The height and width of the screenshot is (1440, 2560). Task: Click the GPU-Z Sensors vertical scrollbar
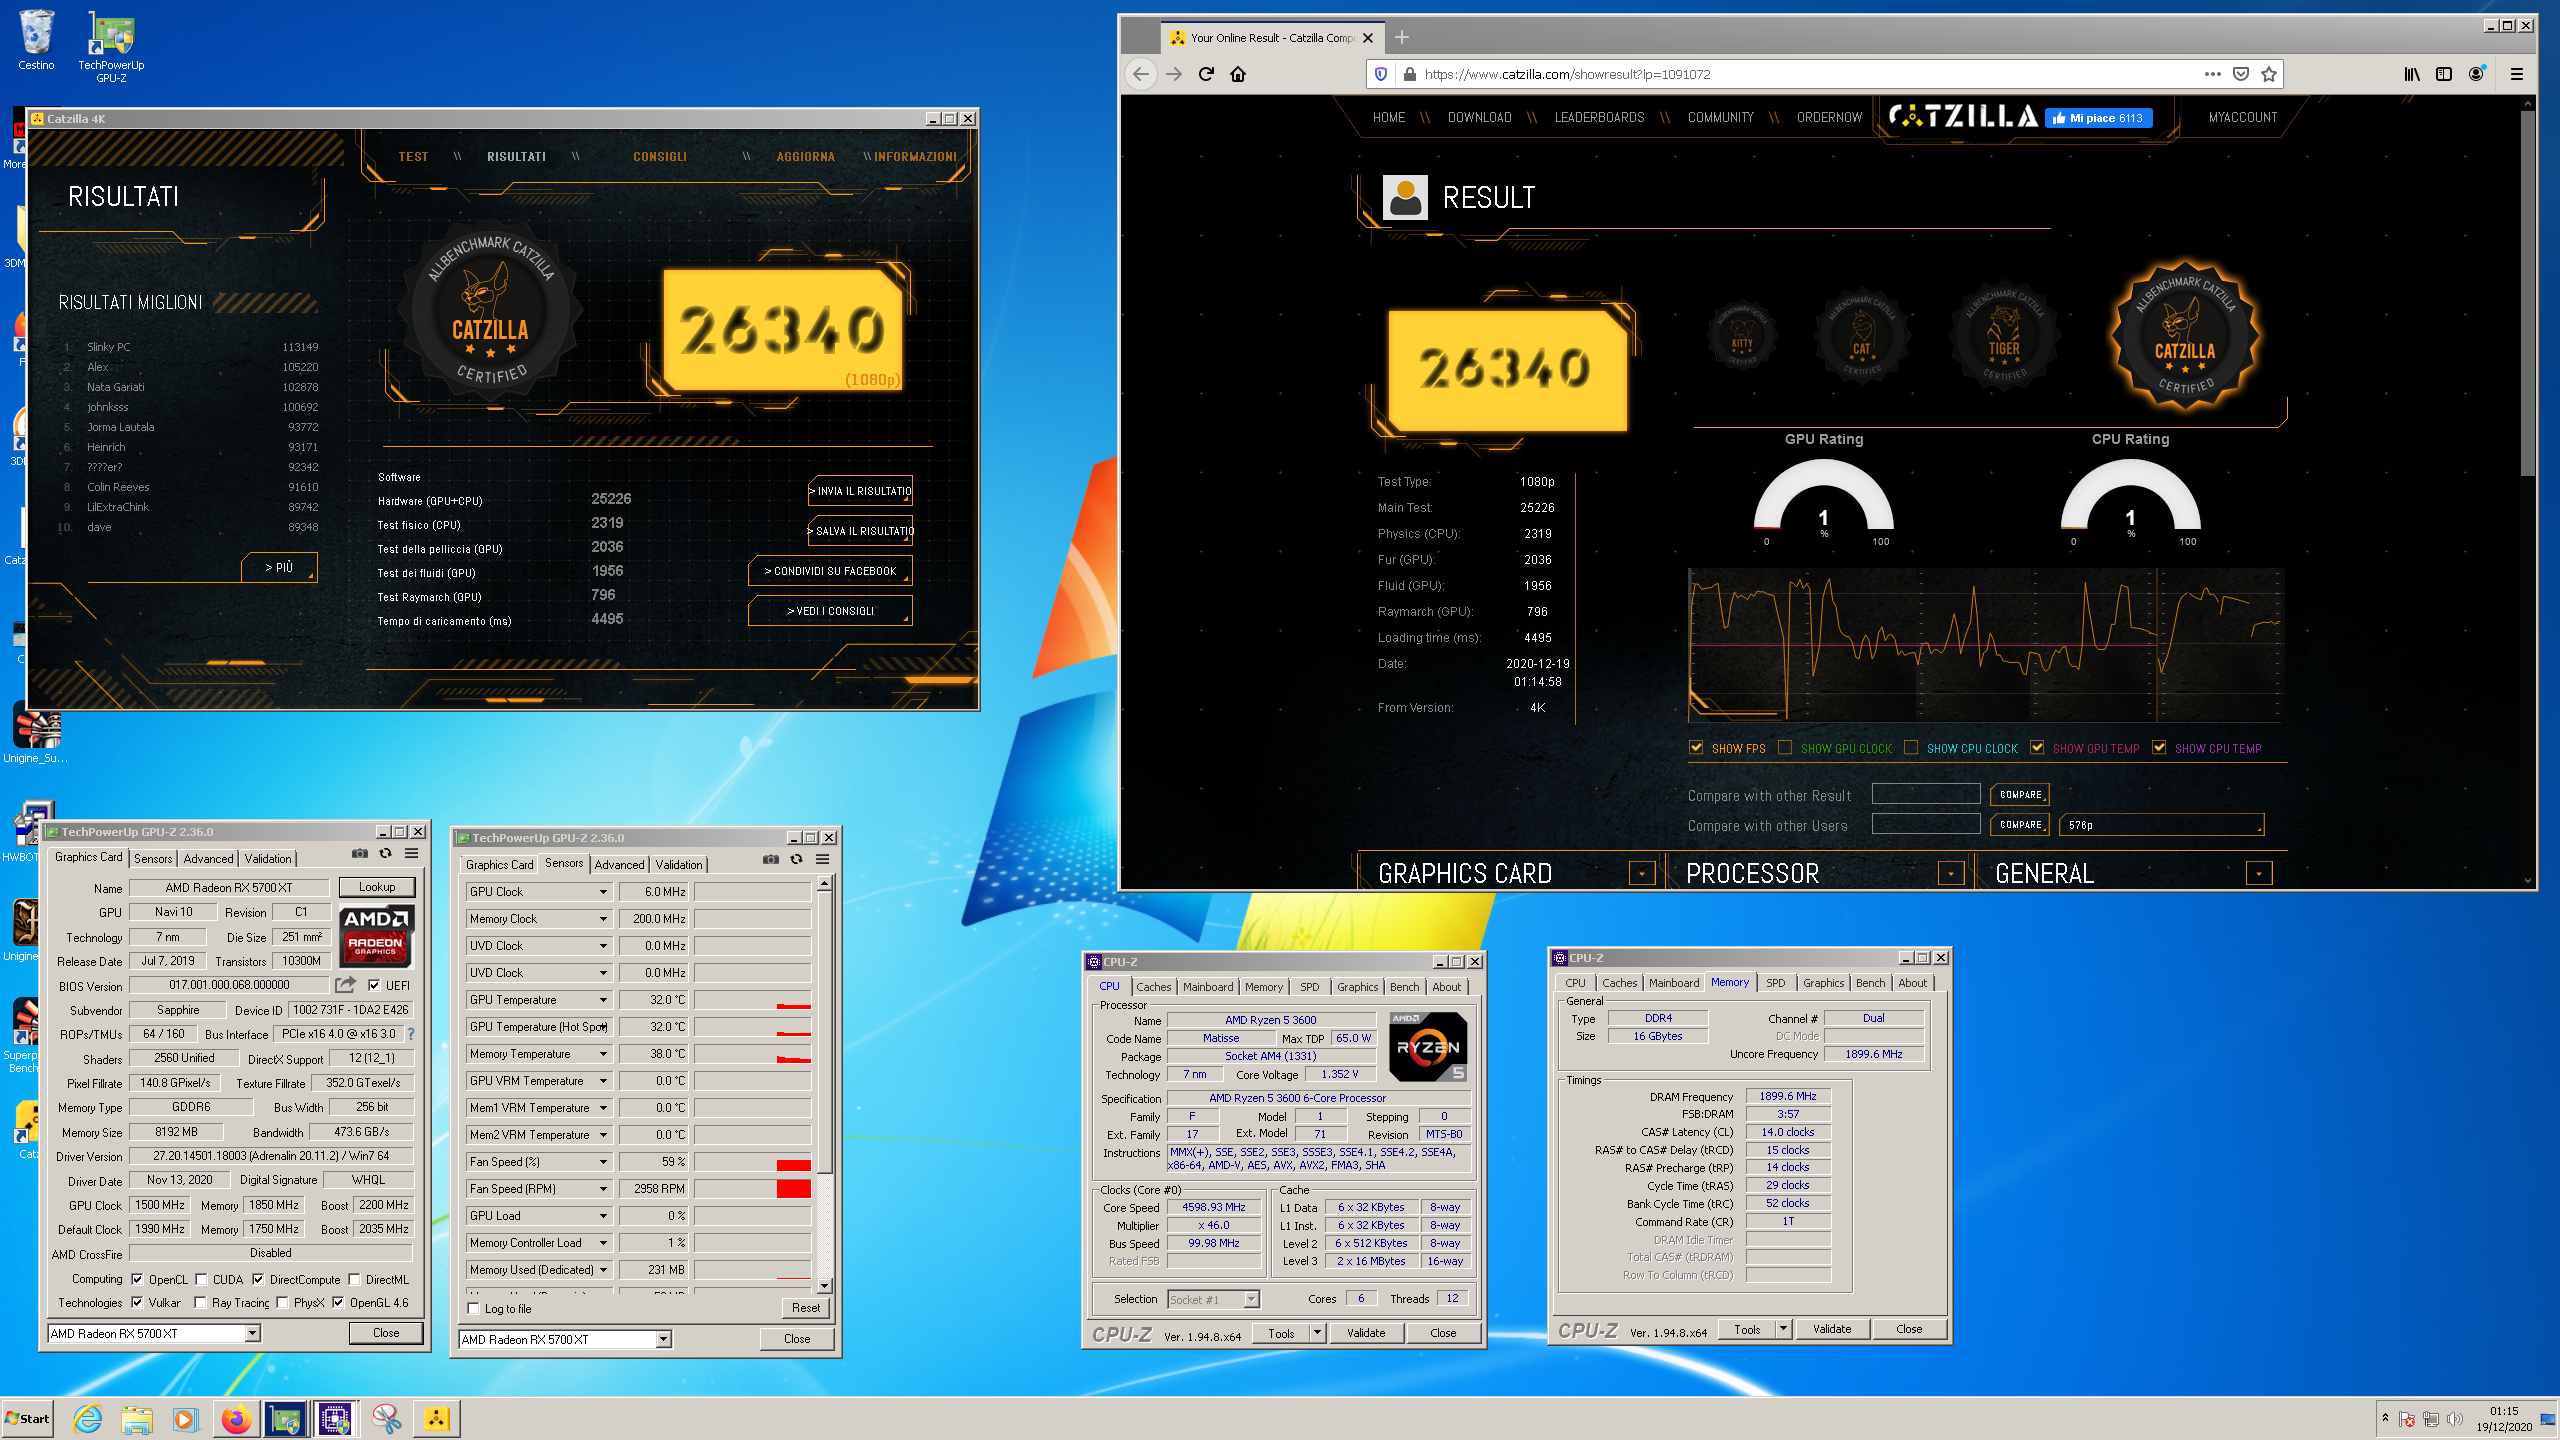tap(824, 1083)
